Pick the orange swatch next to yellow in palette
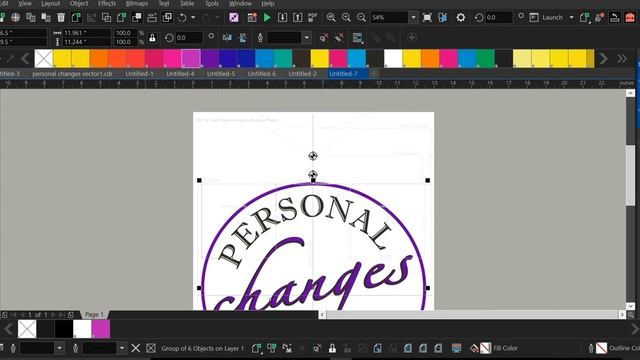This screenshot has width=640, height=360. click(99, 58)
